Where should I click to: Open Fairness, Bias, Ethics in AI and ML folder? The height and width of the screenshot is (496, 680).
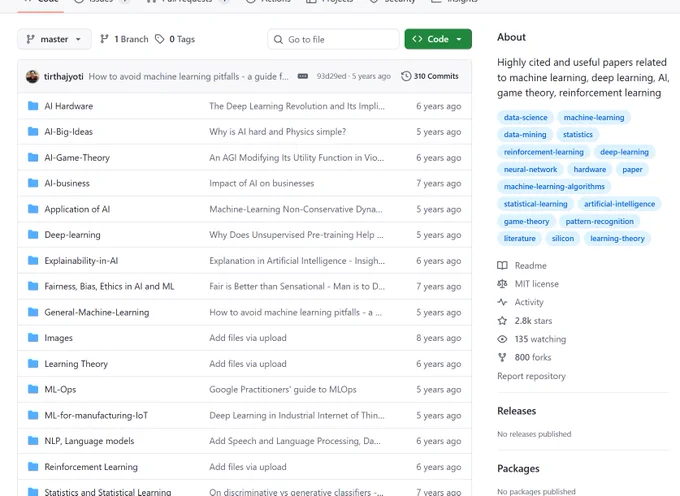[x=109, y=287]
